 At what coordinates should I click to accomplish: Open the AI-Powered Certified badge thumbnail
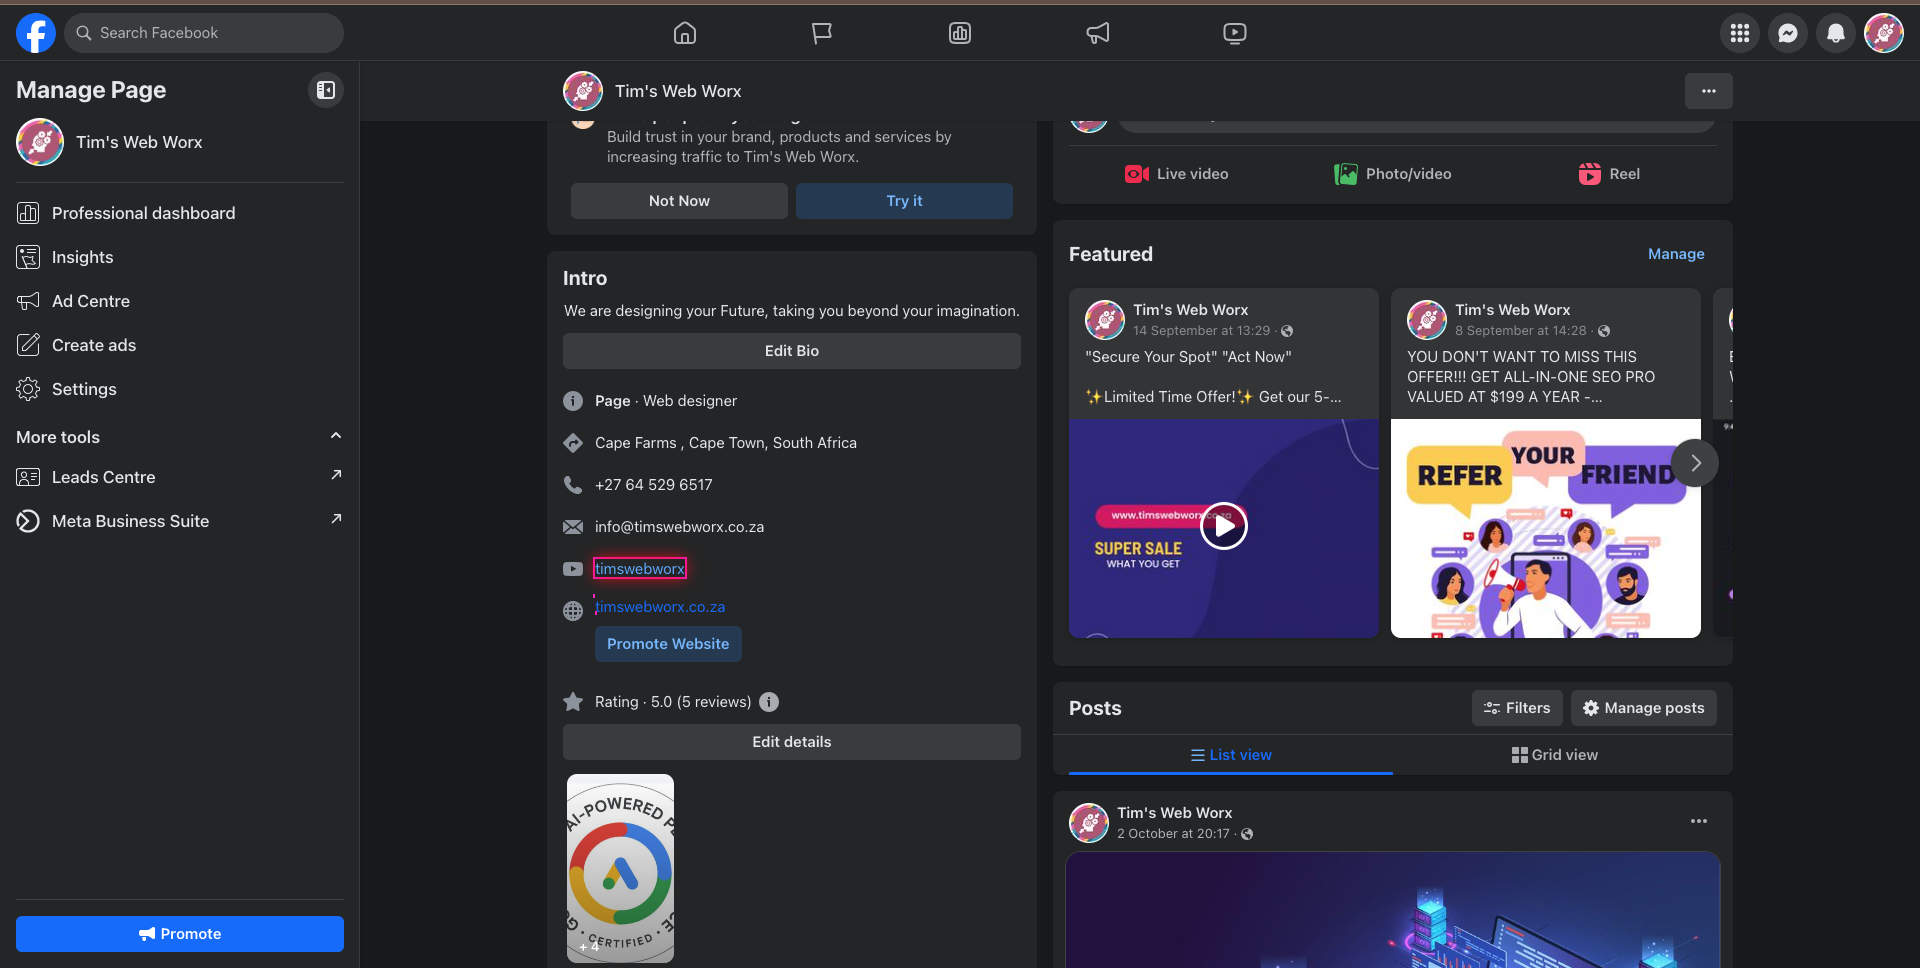(620, 868)
